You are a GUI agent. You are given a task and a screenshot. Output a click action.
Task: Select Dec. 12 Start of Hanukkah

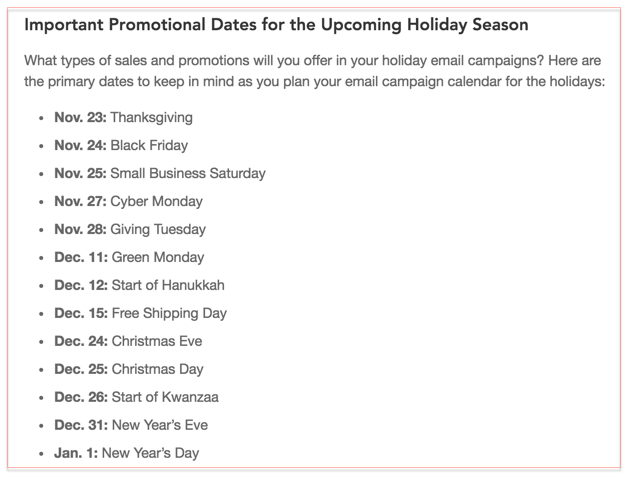[140, 285]
